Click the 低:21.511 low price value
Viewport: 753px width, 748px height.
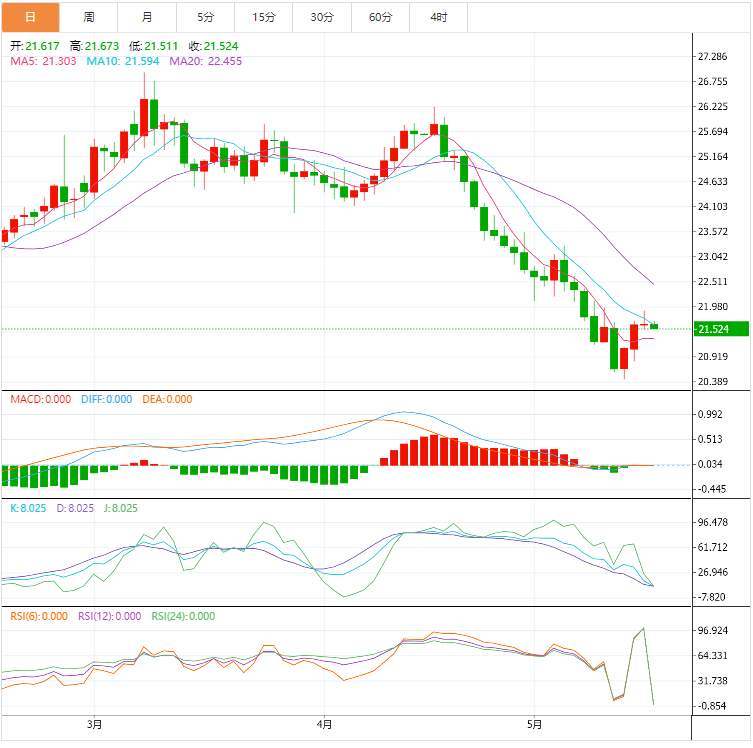pos(154,46)
